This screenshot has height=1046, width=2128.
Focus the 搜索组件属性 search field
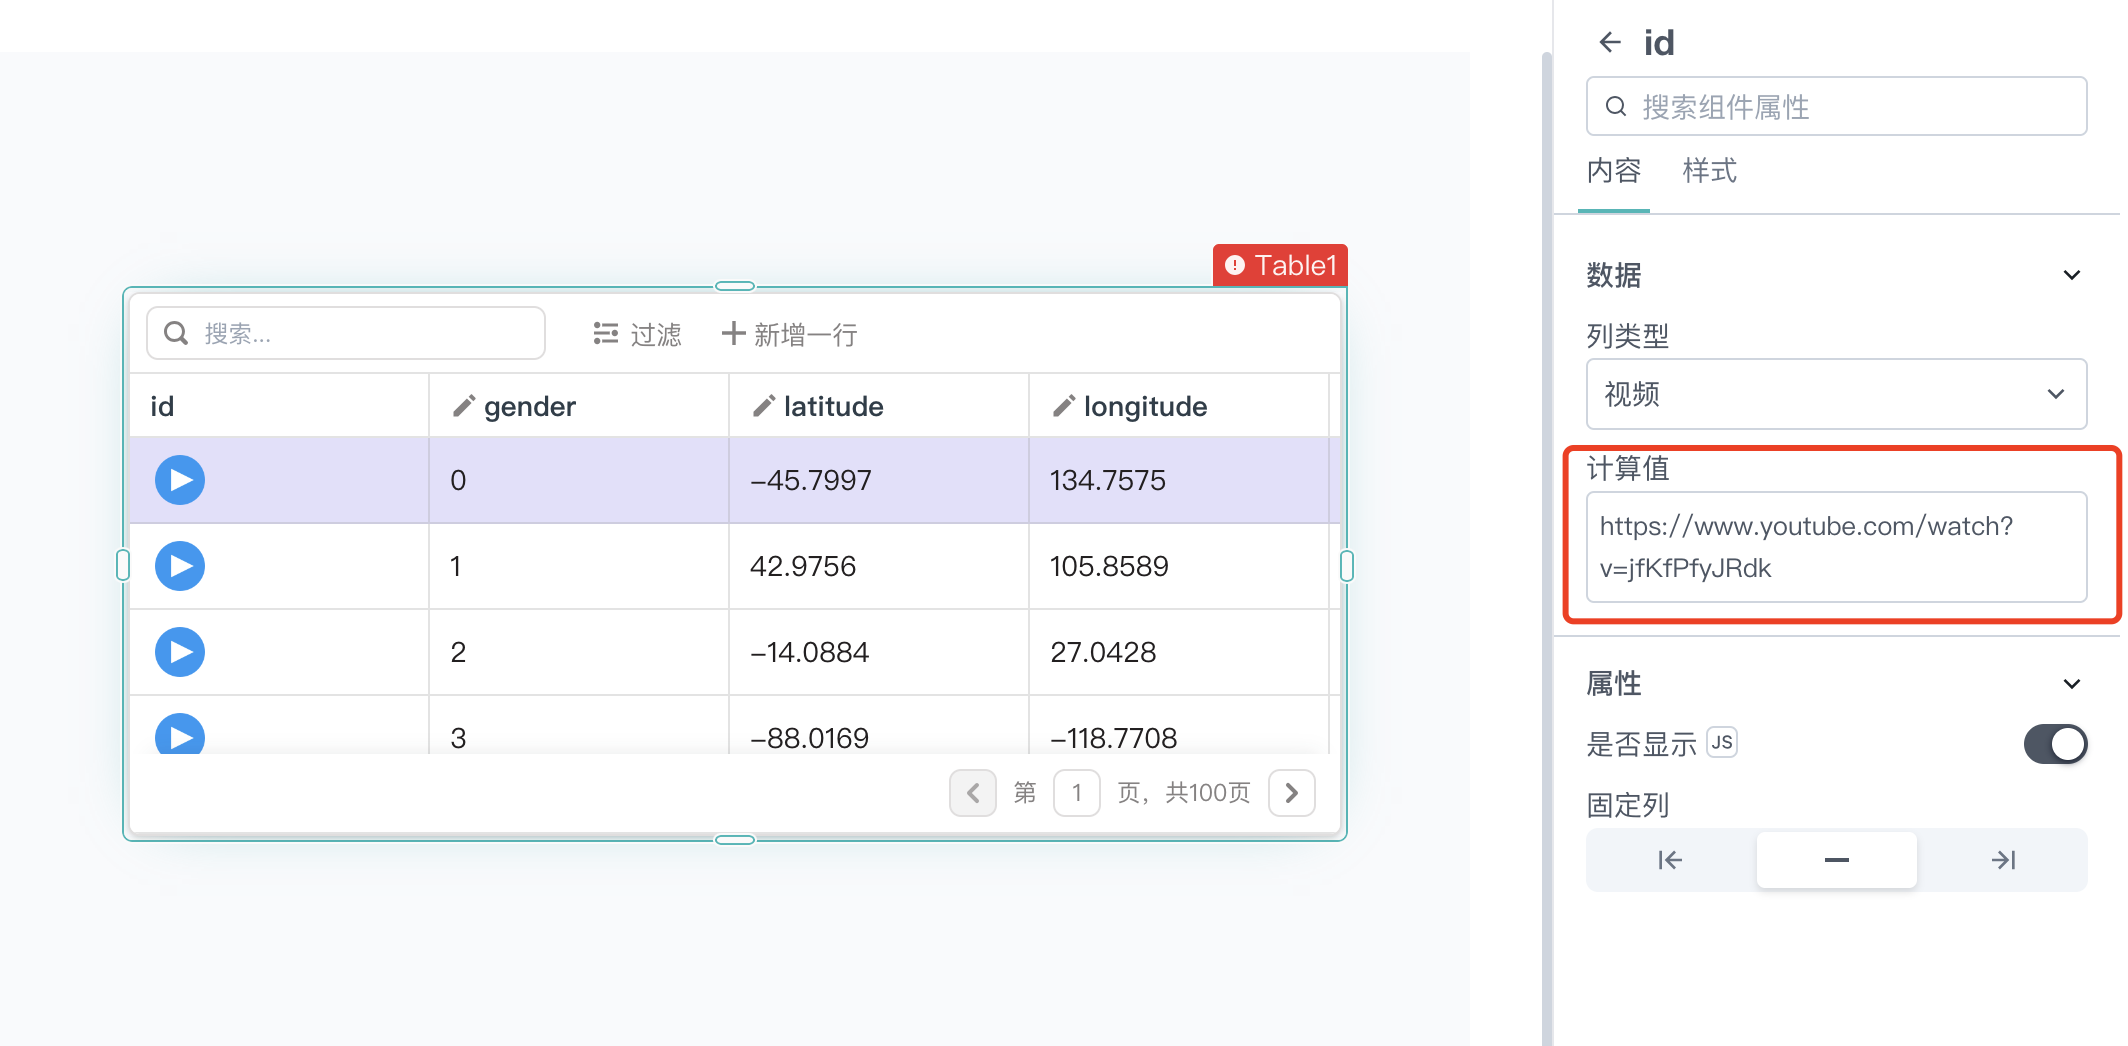click(x=1836, y=106)
